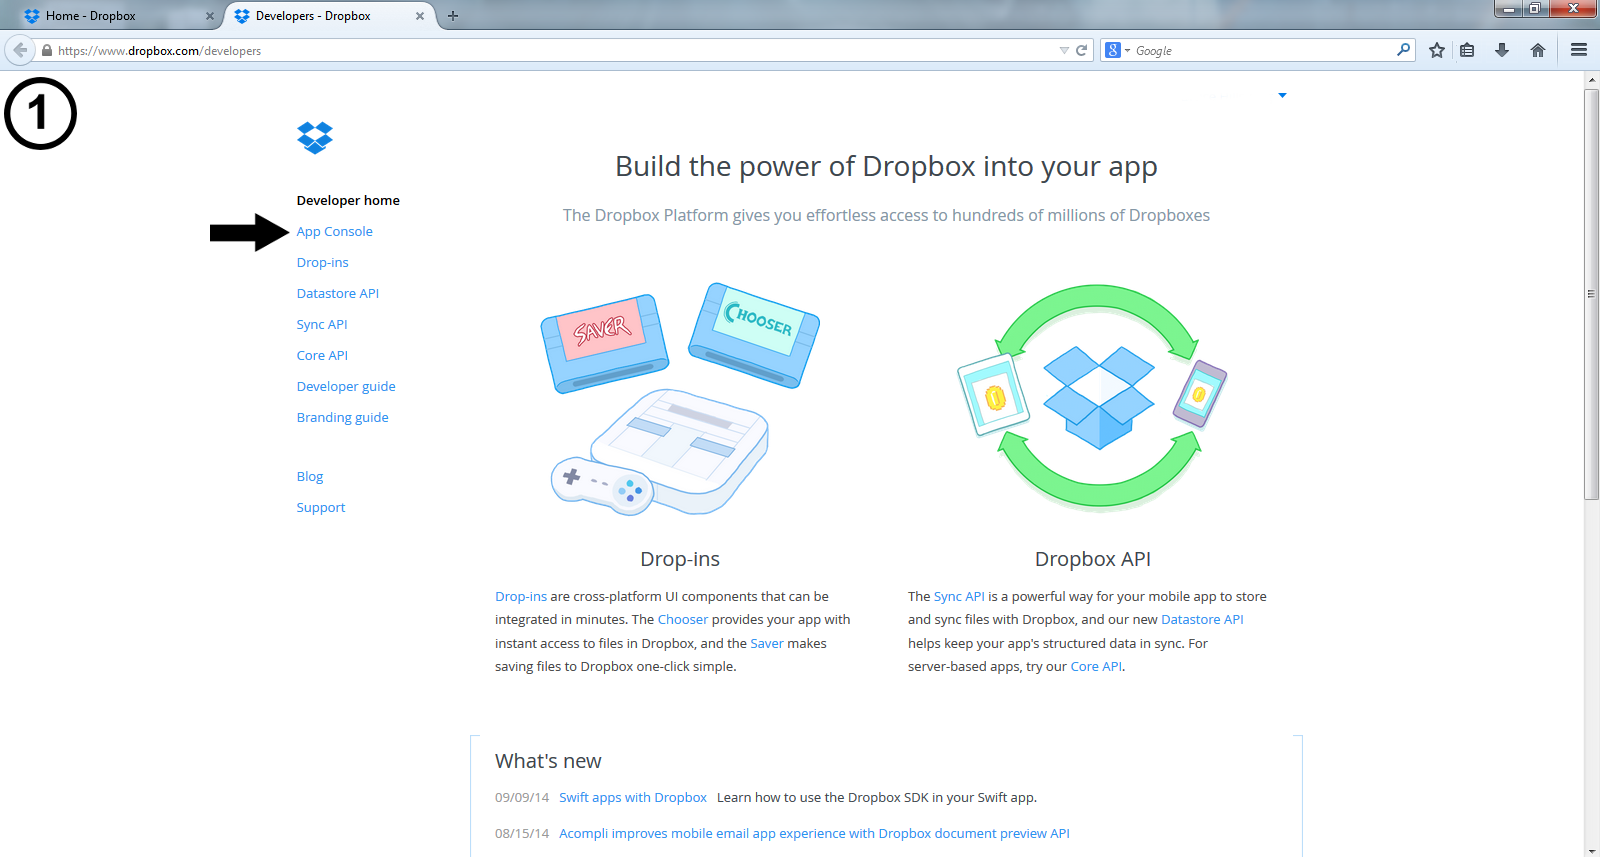Click the search magnifier icon in the Google box
Screen dimensions: 1600x857
pyautogui.click(x=1404, y=50)
